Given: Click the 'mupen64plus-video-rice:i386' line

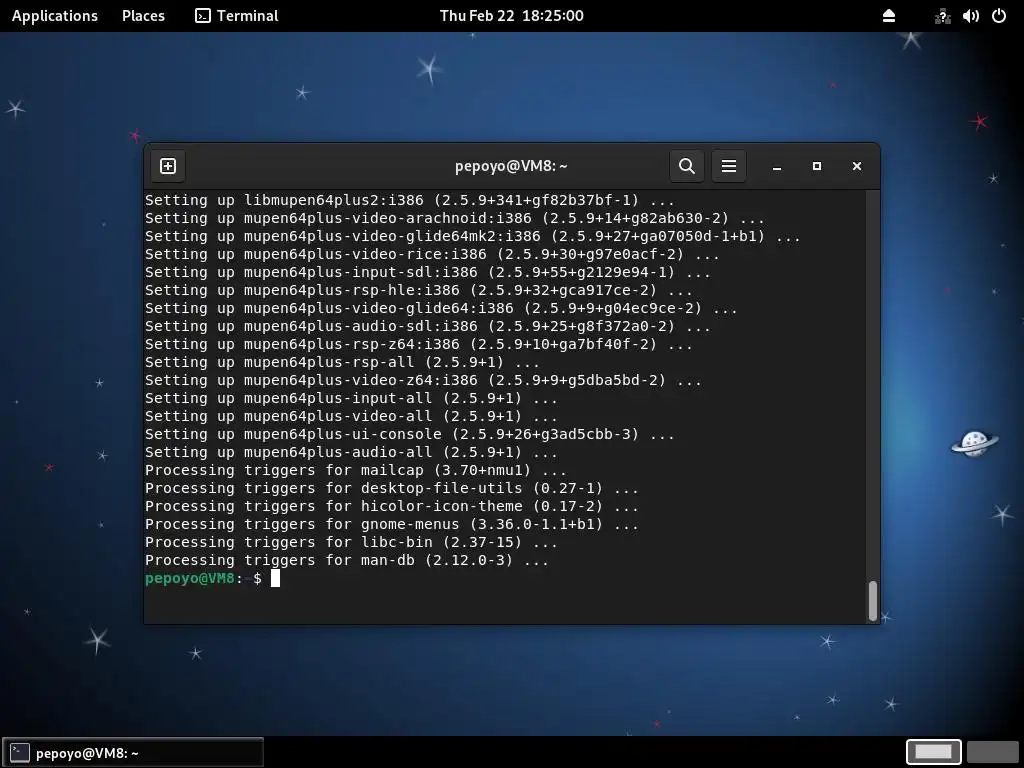Looking at the screenshot, I should click(432, 254).
